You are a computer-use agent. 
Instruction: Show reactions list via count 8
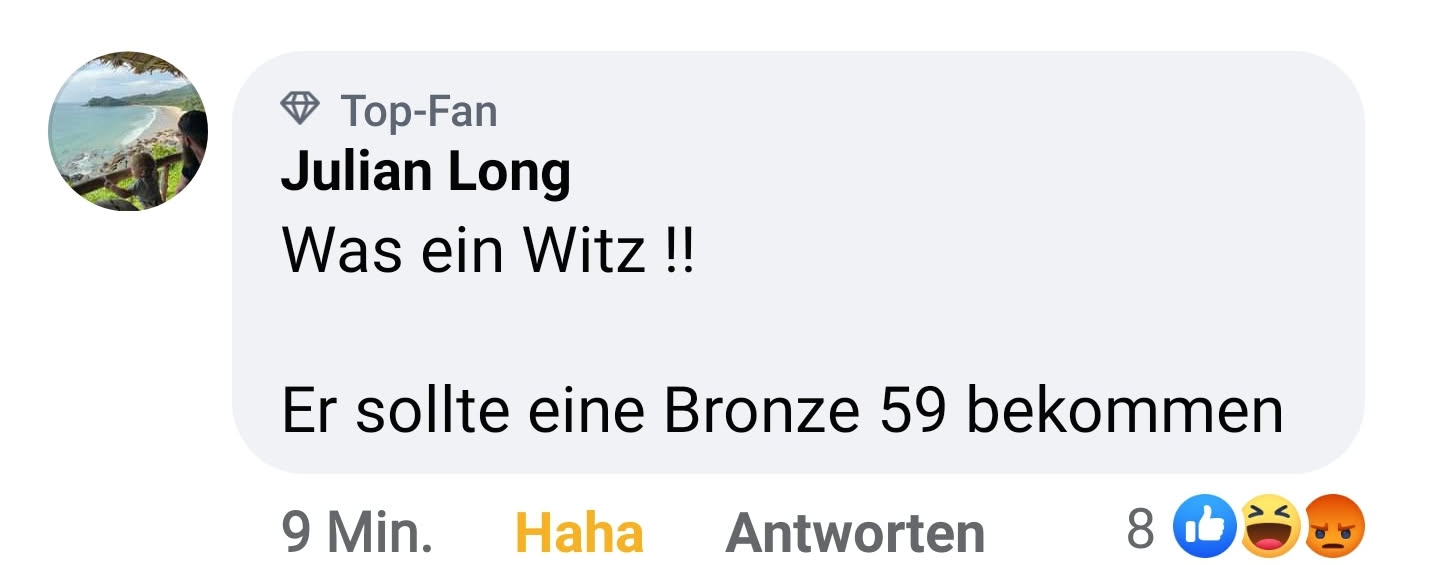[1140, 530]
